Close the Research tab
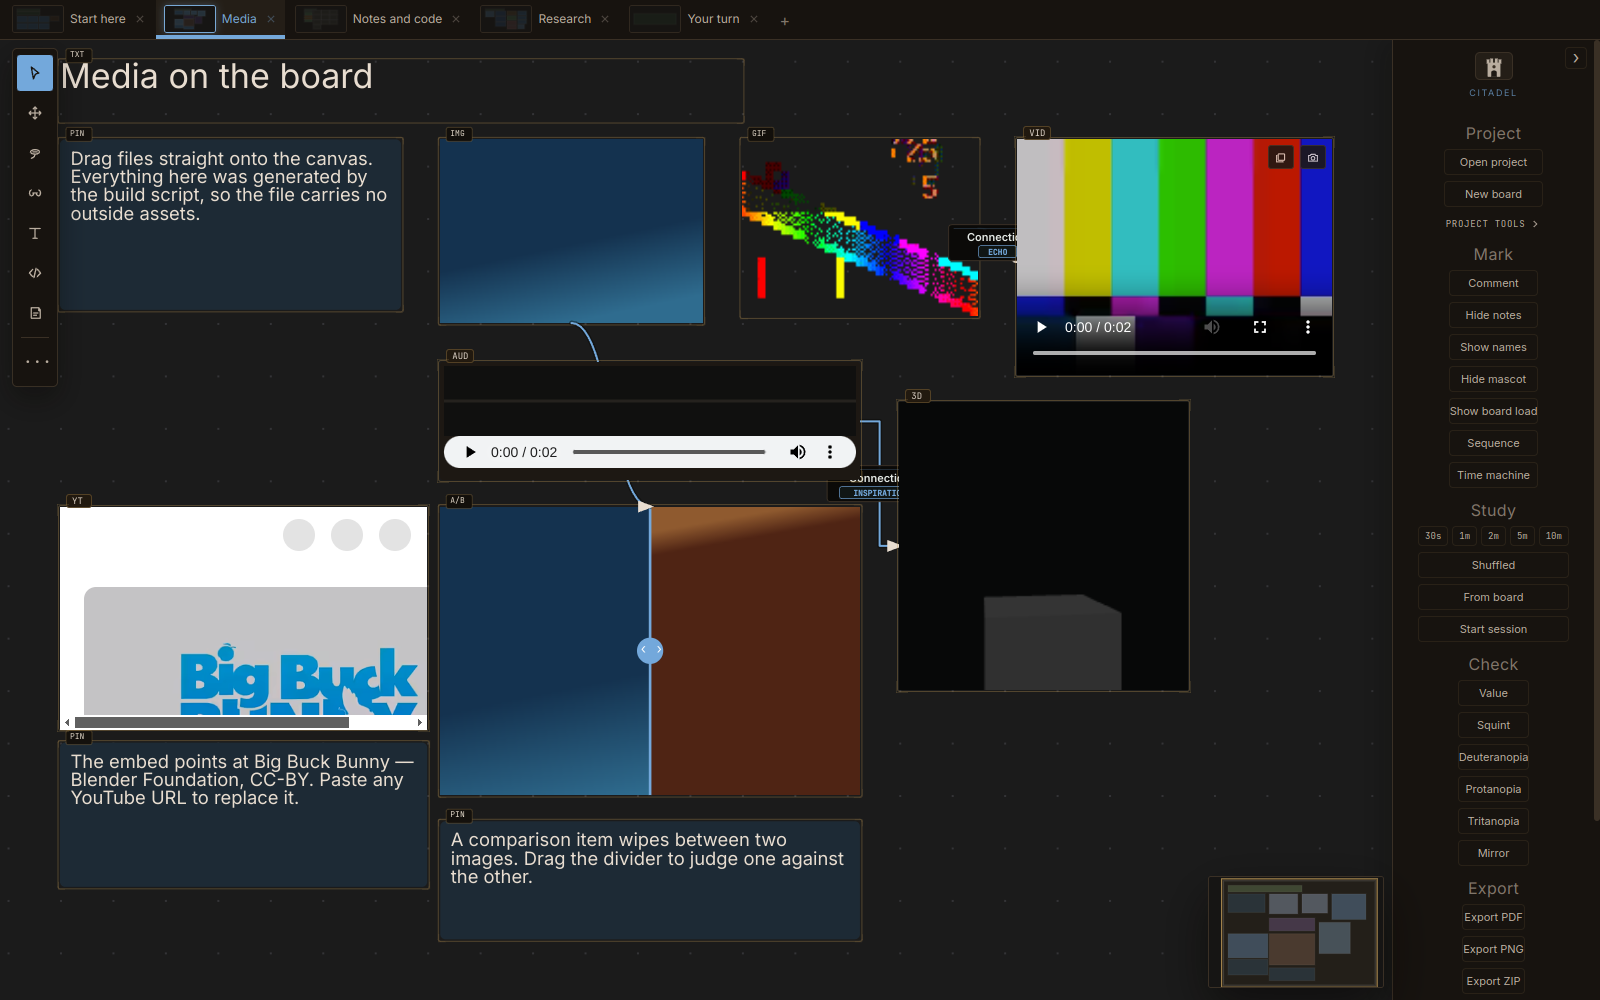The image size is (1600, 1000). pyautogui.click(x=605, y=19)
